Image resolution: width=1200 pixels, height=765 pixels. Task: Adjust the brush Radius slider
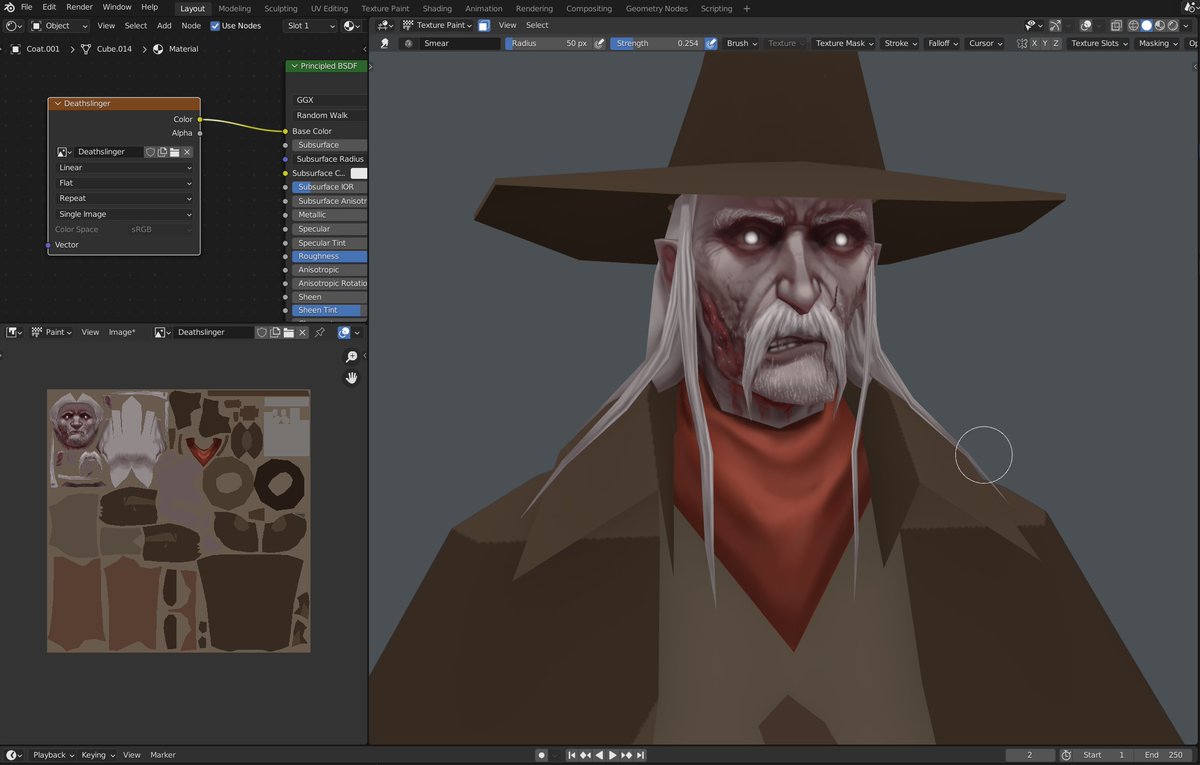548,43
